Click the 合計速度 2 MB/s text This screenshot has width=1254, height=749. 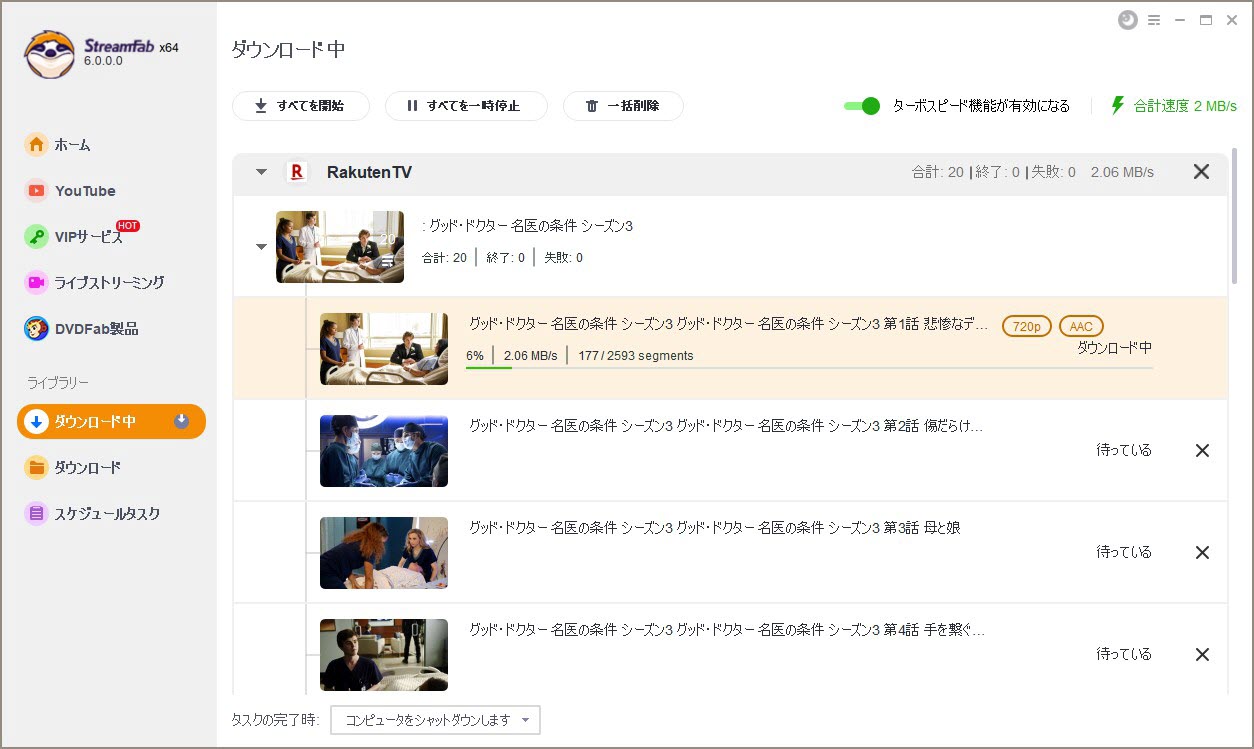point(1185,106)
